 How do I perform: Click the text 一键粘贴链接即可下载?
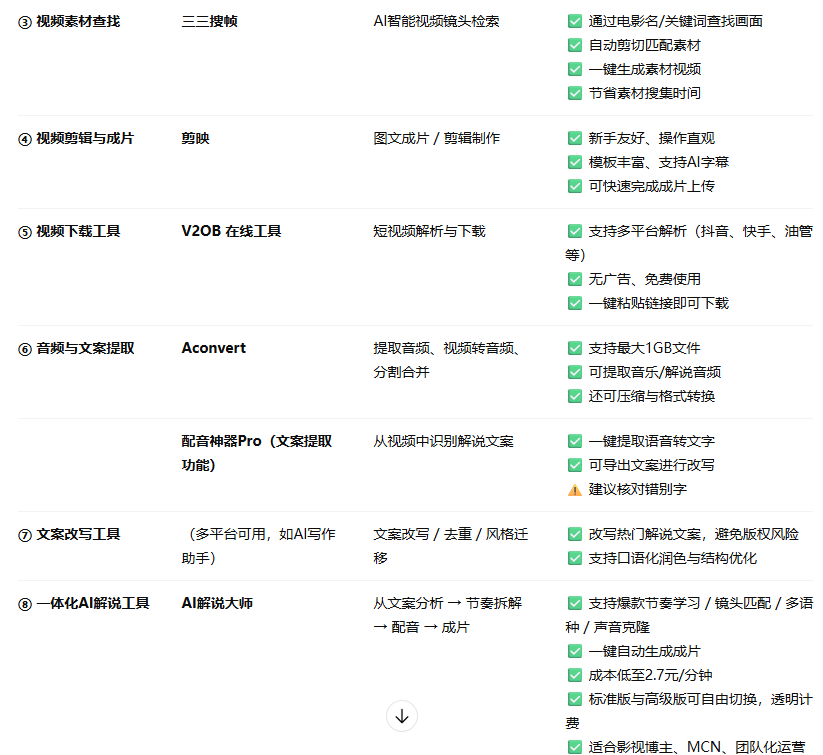pos(659,303)
